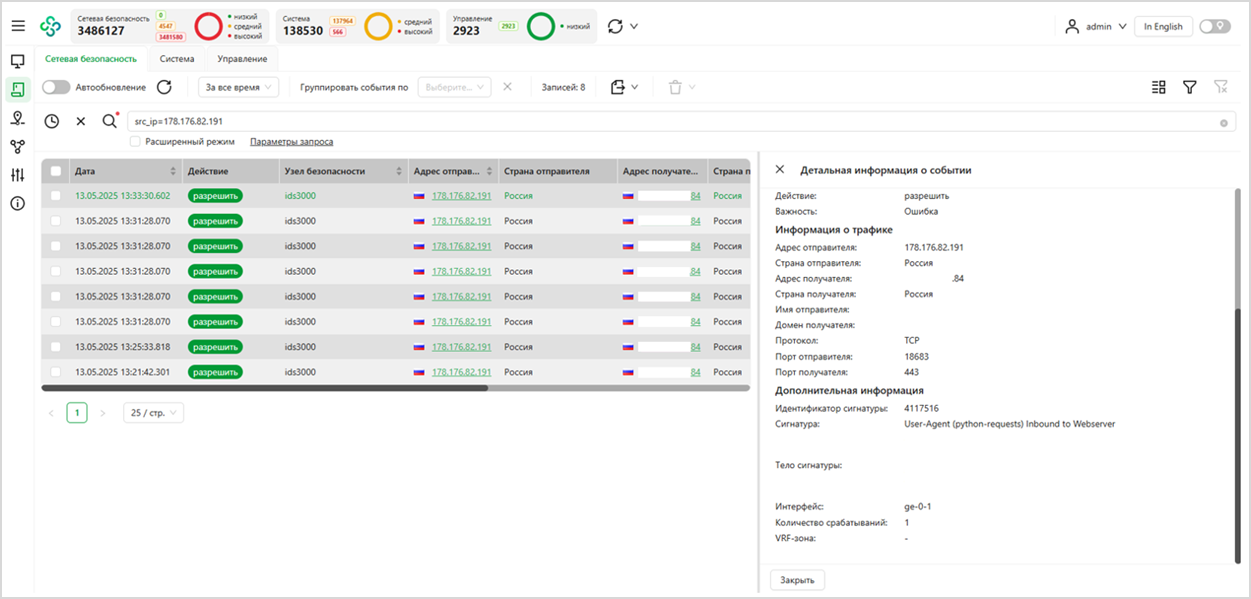This screenshot has height=599, width=1251.
Task: Expand the За все время dropdown
Action: pos(239,87)
